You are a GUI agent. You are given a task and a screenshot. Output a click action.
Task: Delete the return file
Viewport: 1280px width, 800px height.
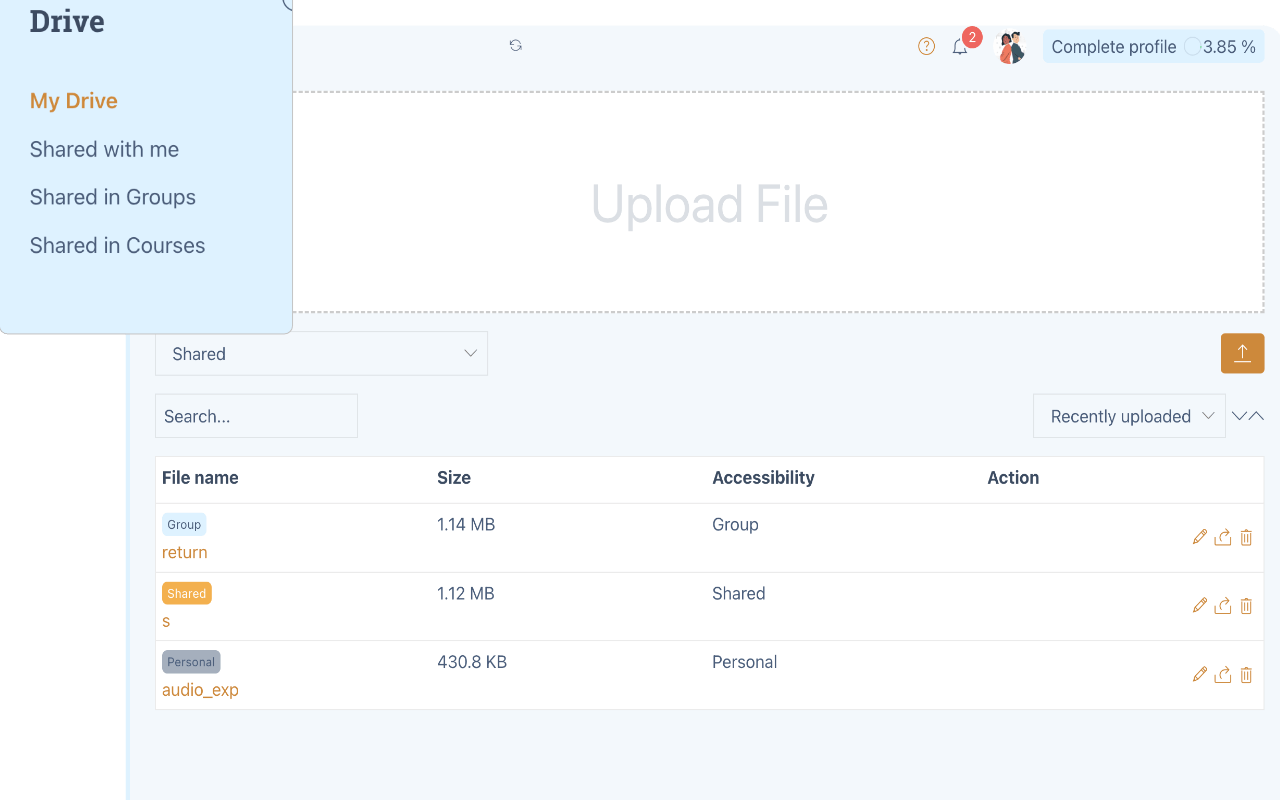(1246, 537)
